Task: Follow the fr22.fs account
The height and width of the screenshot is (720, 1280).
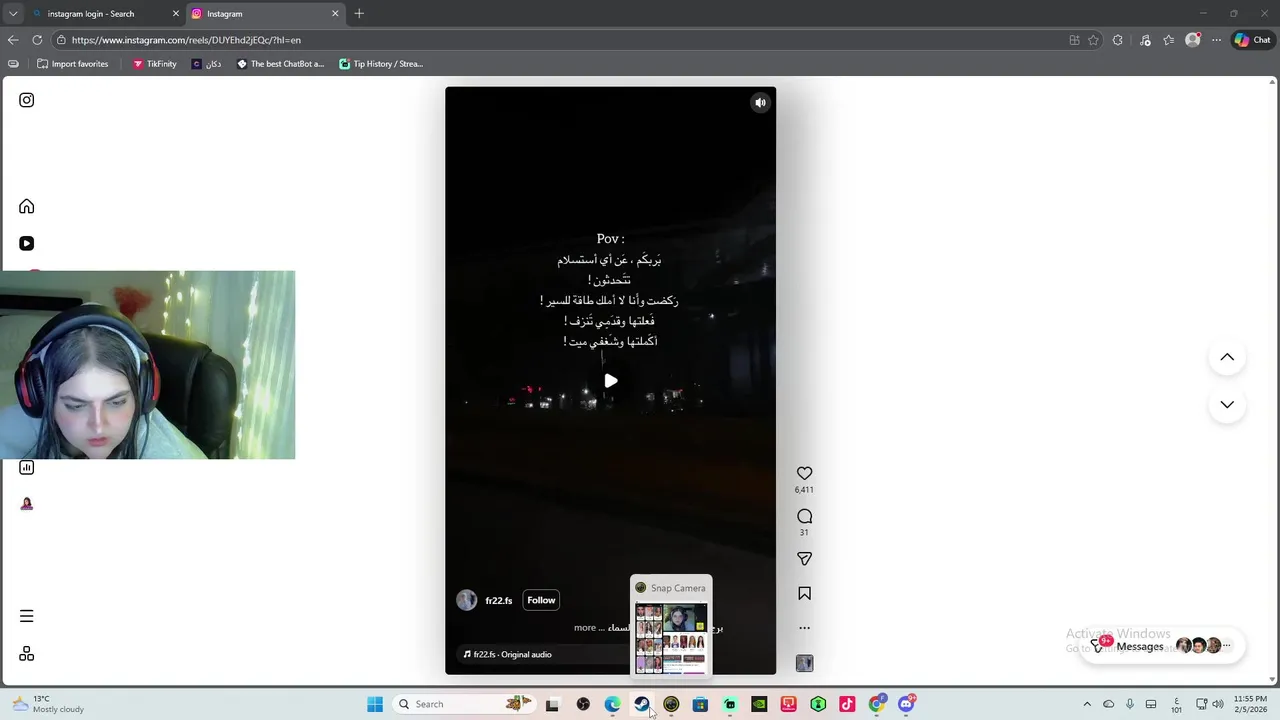Action: (x=541, y=600)
